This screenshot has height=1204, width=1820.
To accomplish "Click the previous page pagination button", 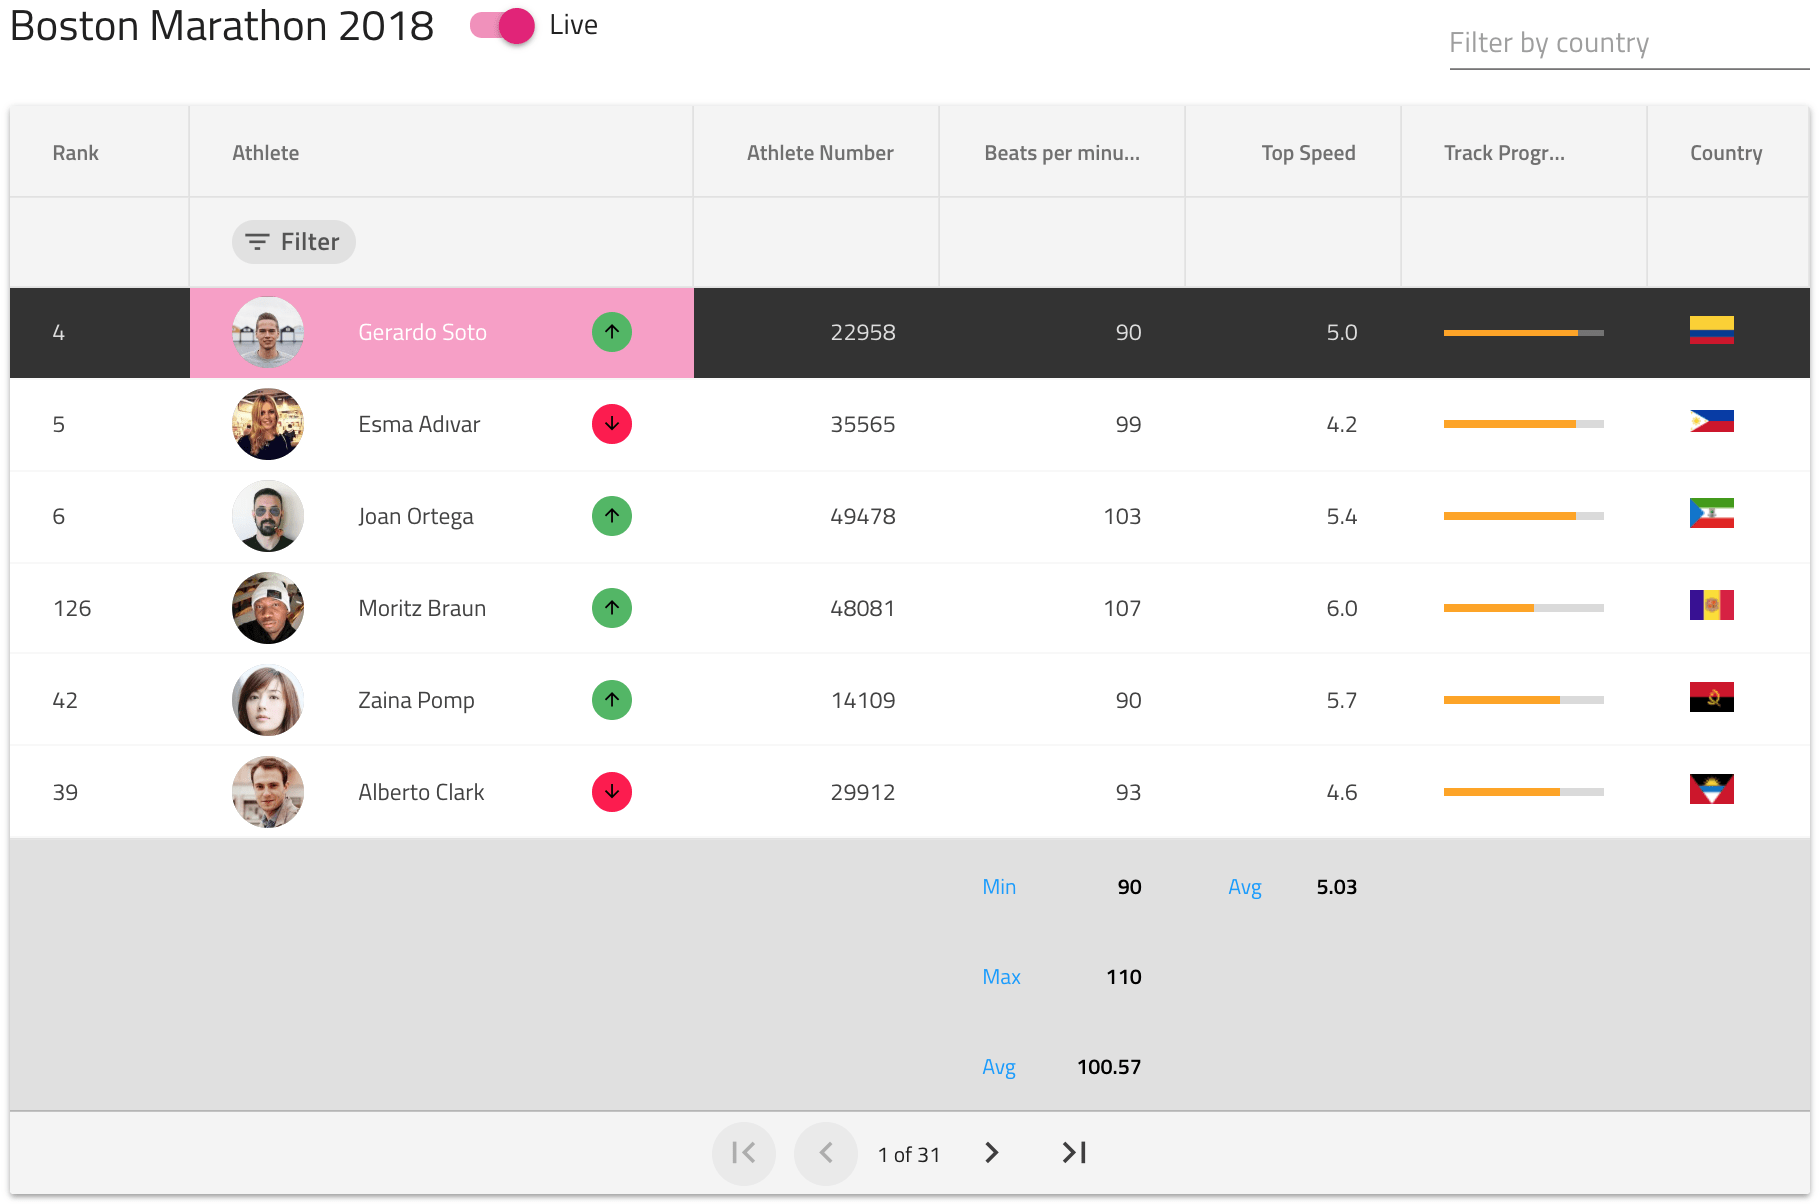I will coord(825,1153).
